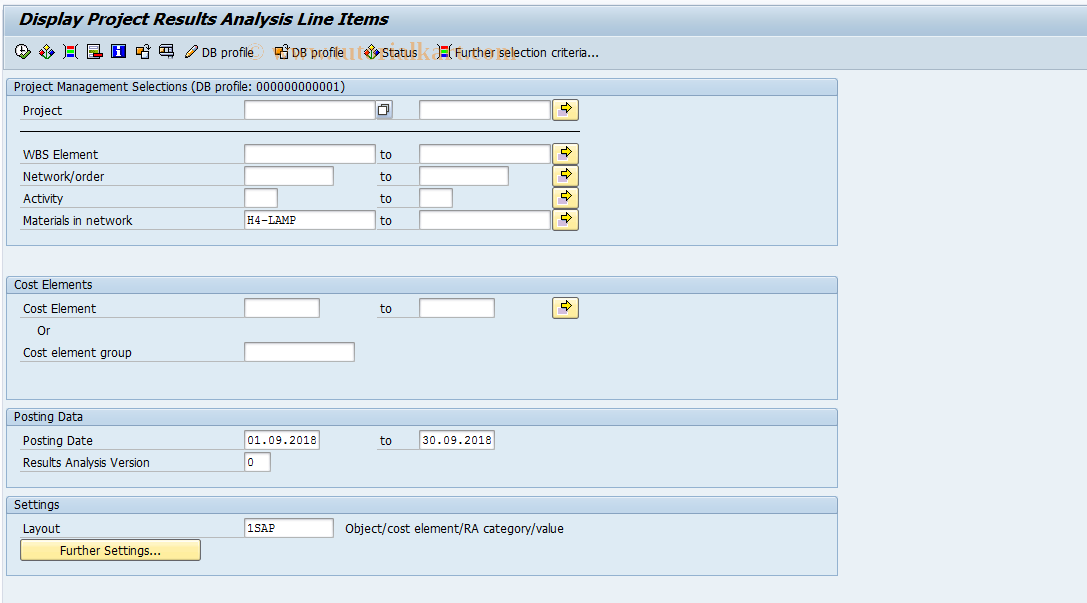Click the Project from input field
Image resolution: width=1087 pixels, height=603 pixels.
coord(310,110)
